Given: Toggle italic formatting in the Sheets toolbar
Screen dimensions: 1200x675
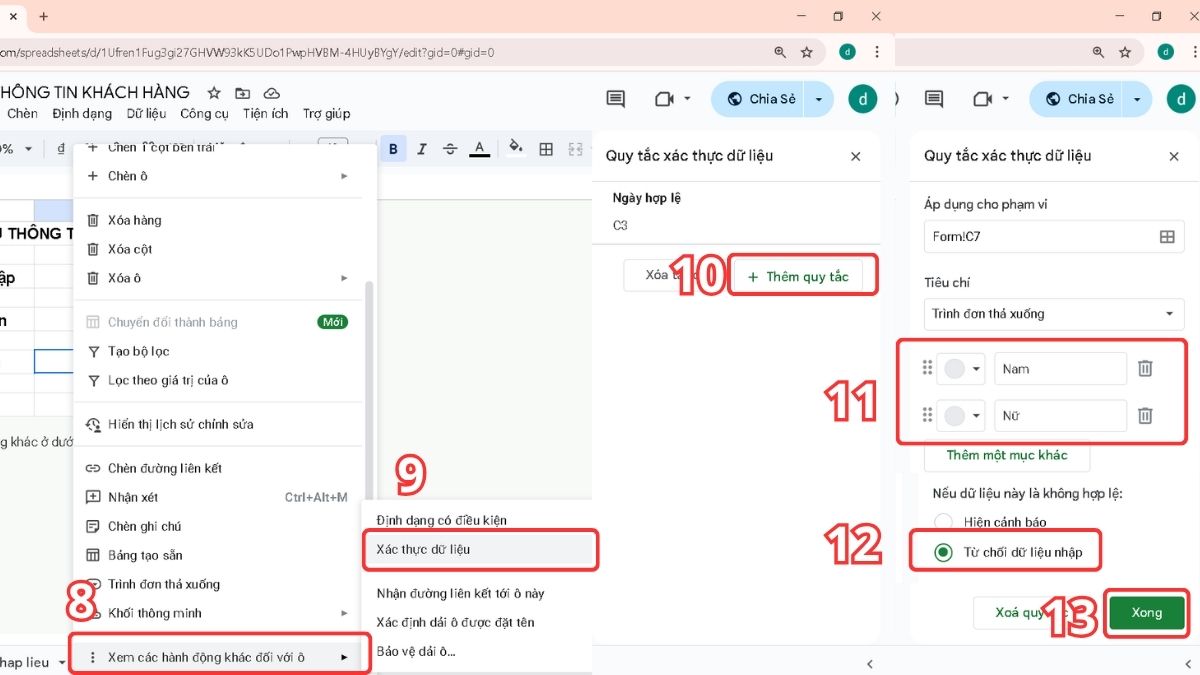Looking at the screenshot, I should click(x=422, y=149).
